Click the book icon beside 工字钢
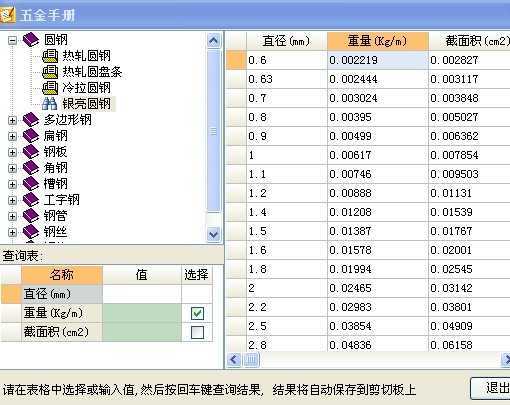 pyautogui.click(x=31, y=200)
